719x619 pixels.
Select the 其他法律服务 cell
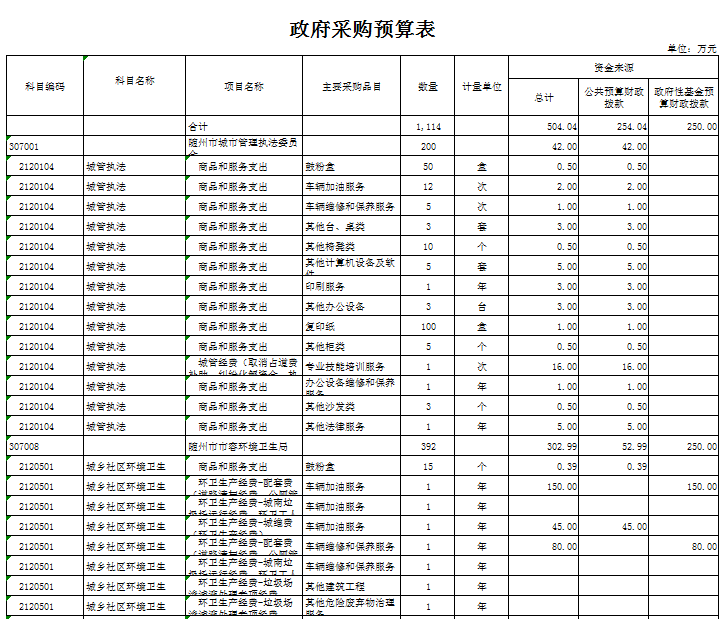pyautogui.click(x=351, y=426)
